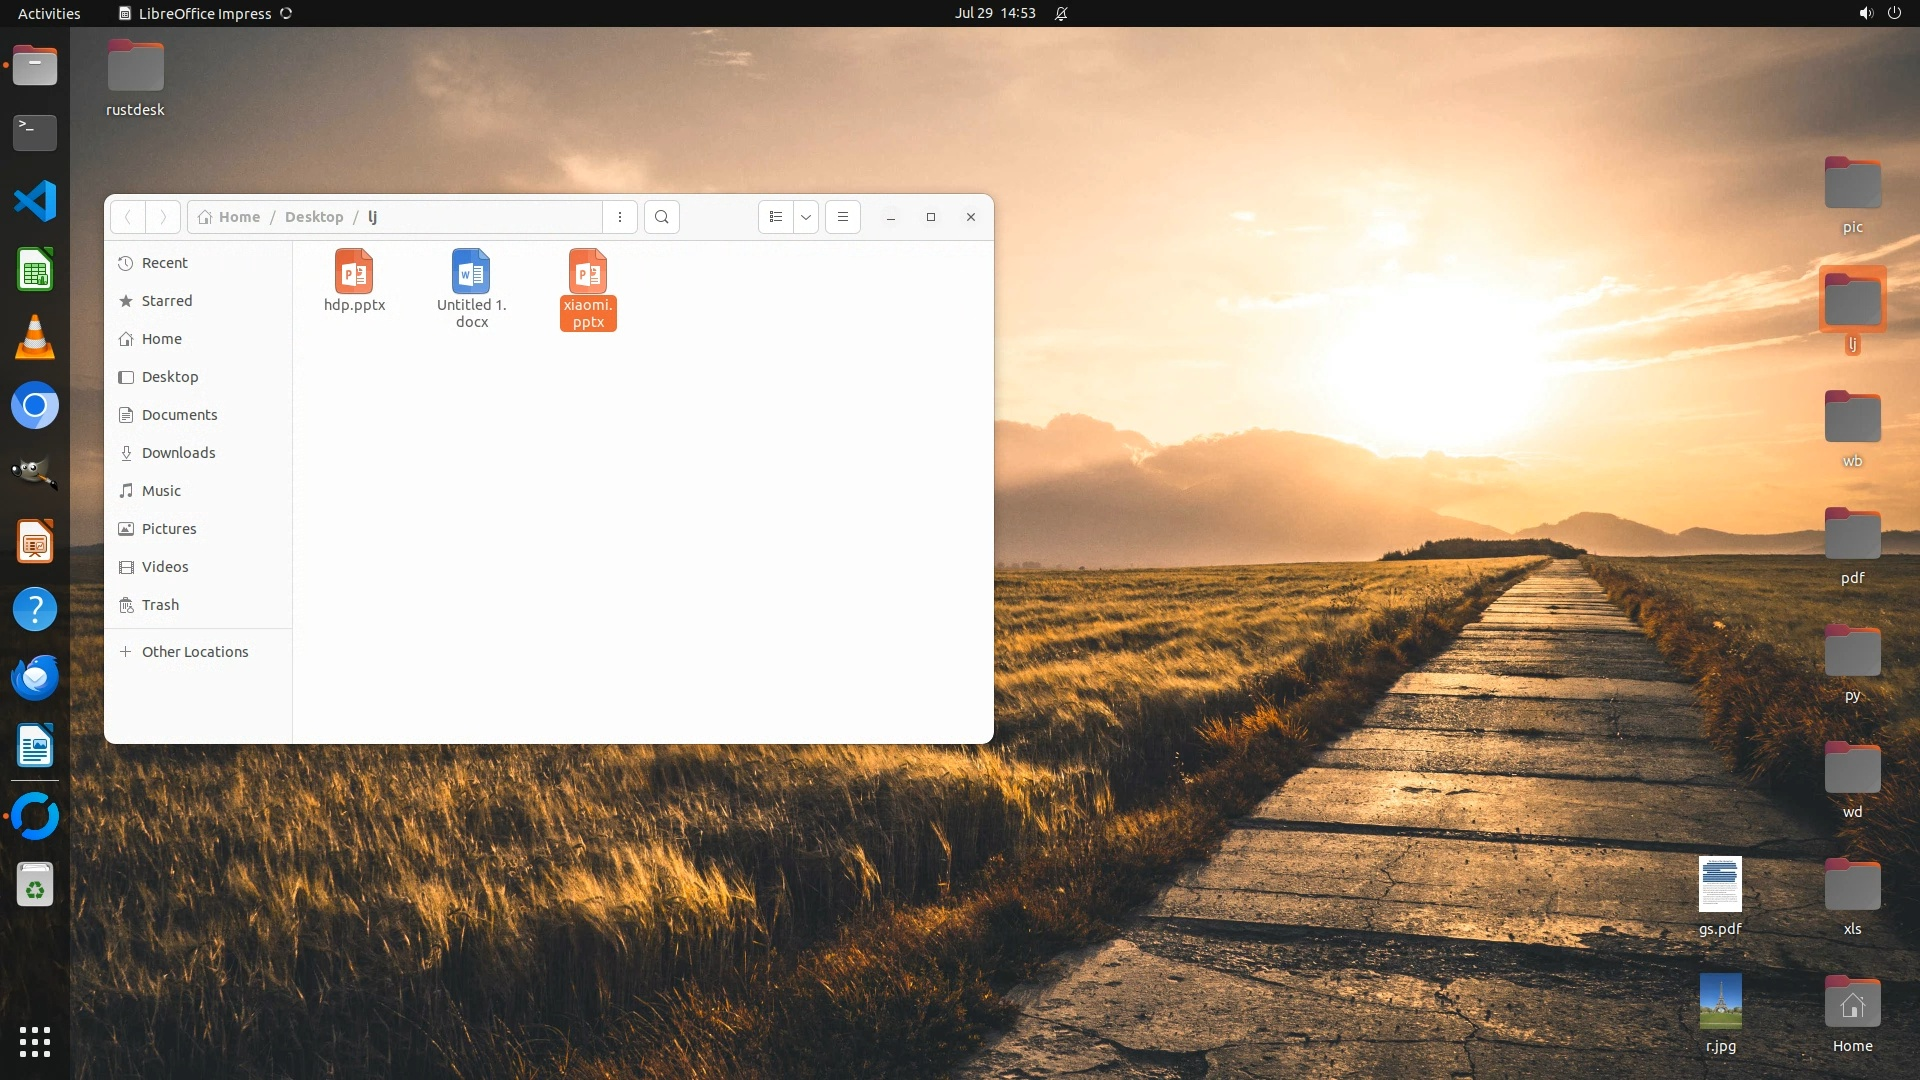
Task: Open VLC media player from dock
Action: pyautogui.click(x=35, y=338)
